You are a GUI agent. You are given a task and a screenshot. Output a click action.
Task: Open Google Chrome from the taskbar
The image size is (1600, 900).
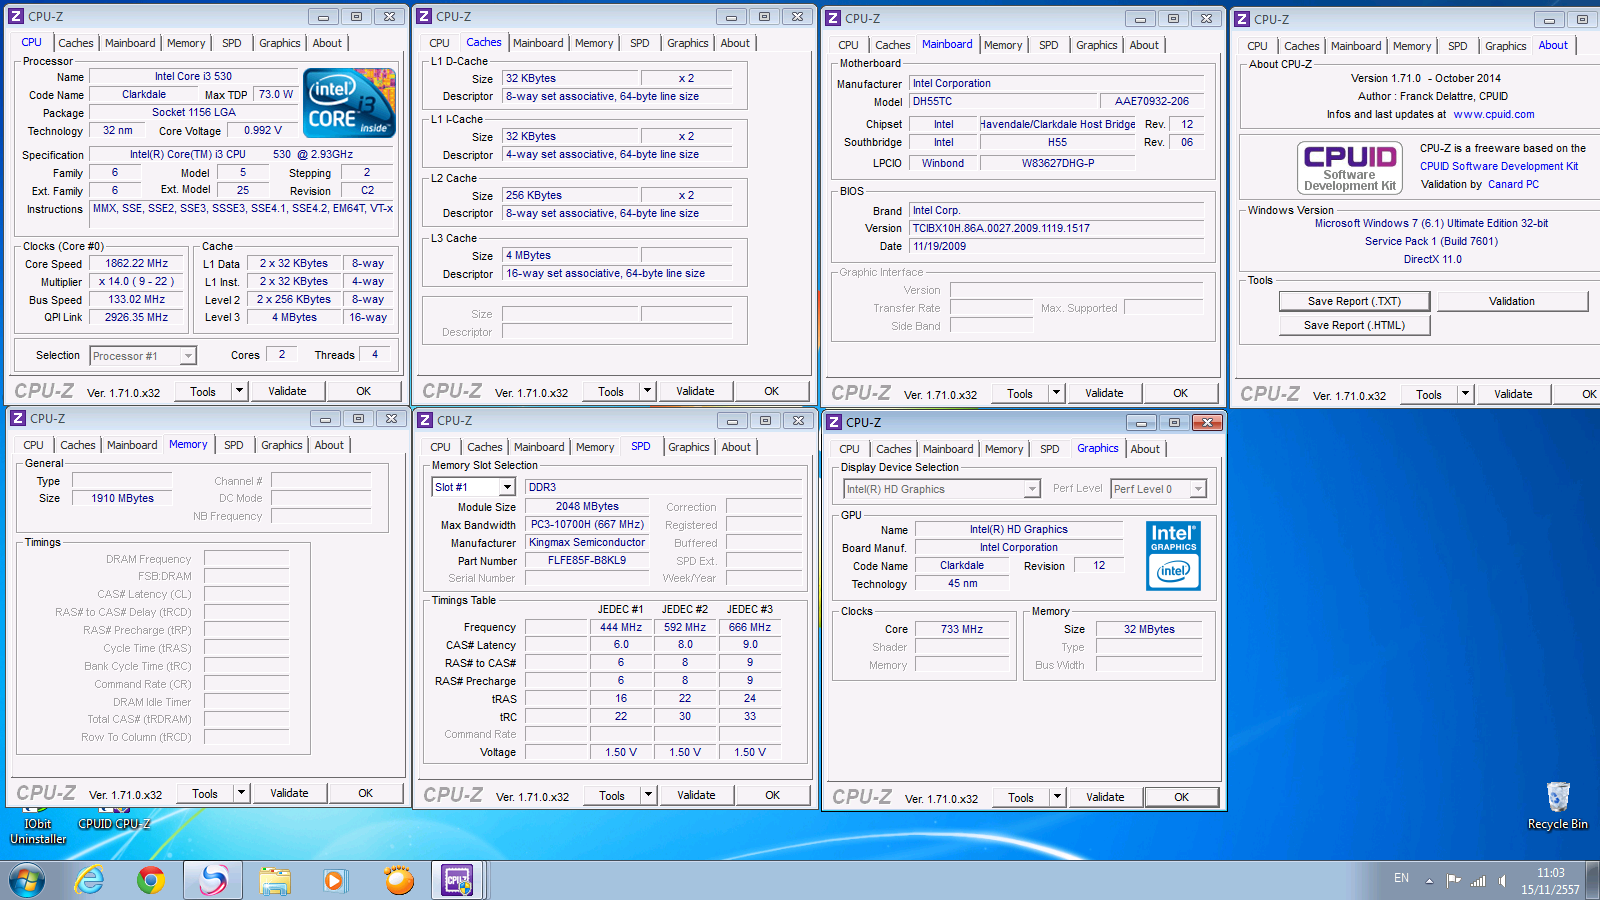click(x=151, y=880)
